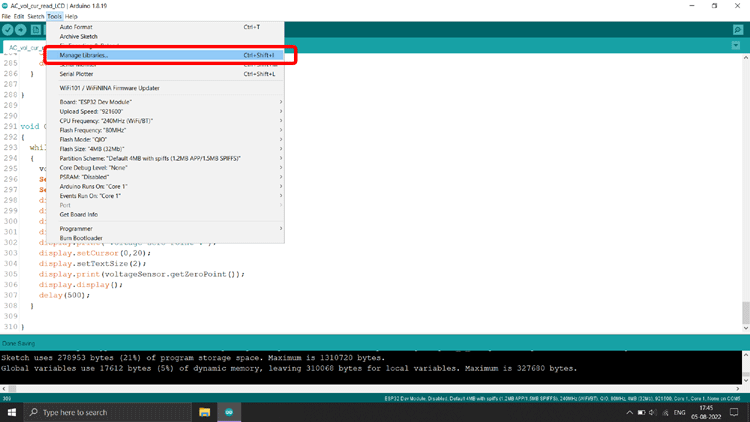This screenshot has width=750, height=422.
Task: Expand the Flash Mode QIO submenu
Action: pyautogui.click(x=165, y=140)
